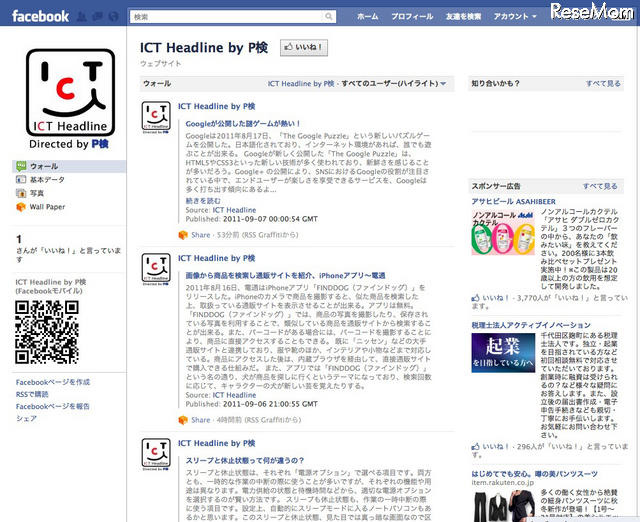Open post avatar for FINDDOG iPhone app post
Image resolution: width=640 pixels, height=522 pixels.
(156, 269)
